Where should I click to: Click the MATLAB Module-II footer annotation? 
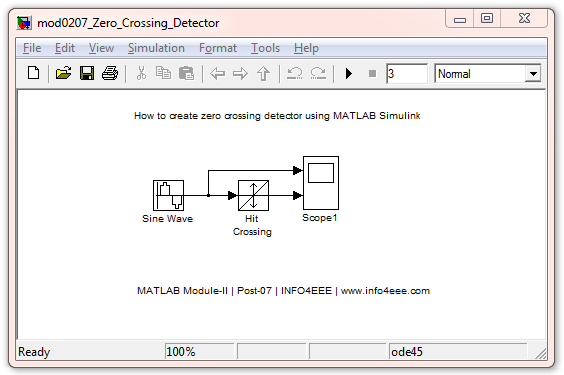coord(283,291)
